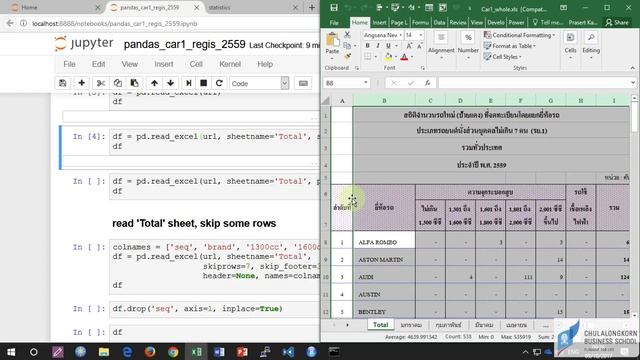Open the Excel font name dropdown
This screenshot has width=640, height=360.
tap(401, 35)
